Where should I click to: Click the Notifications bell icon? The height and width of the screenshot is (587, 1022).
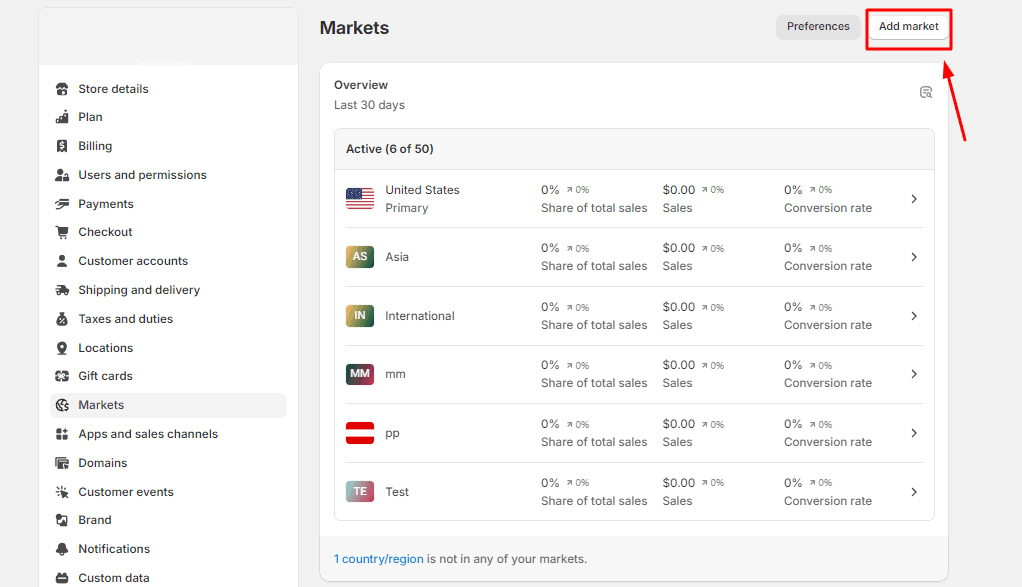pyautogui.click(x=62, y=549)
